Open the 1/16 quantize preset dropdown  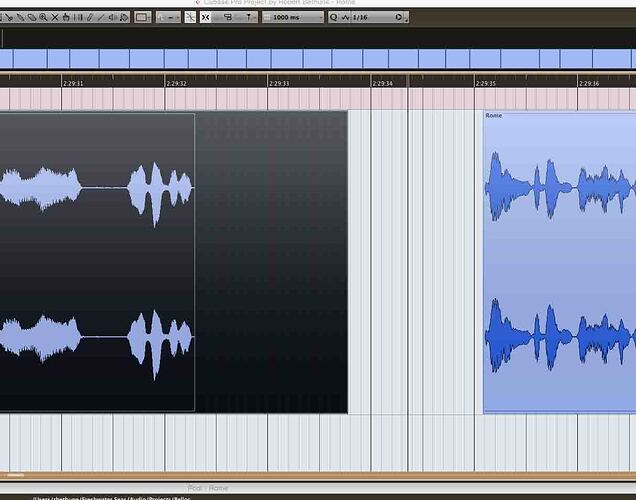pyautogui.click(x=372, y=17)
